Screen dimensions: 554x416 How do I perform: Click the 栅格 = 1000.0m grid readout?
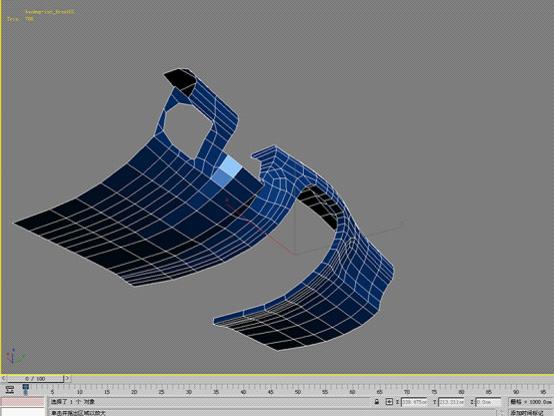pyautogui.click(x=531, y=402)
